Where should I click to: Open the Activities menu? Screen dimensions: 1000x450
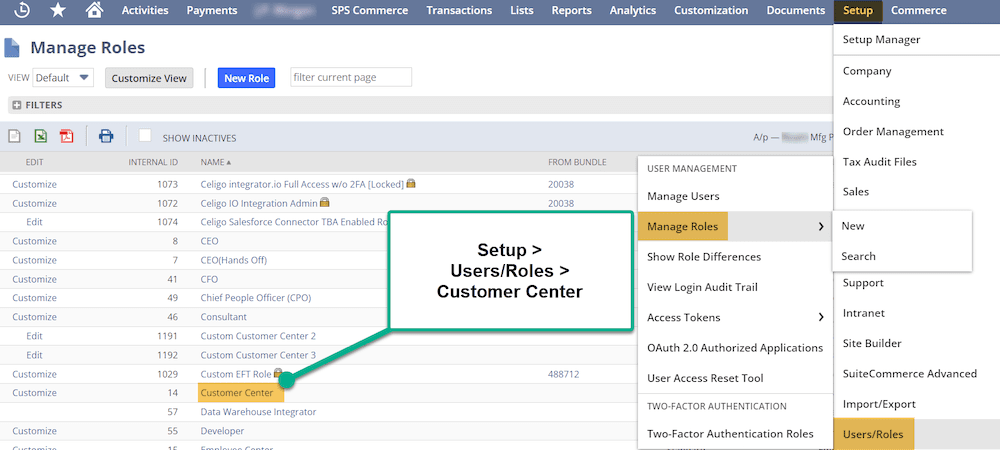point(145,11)
